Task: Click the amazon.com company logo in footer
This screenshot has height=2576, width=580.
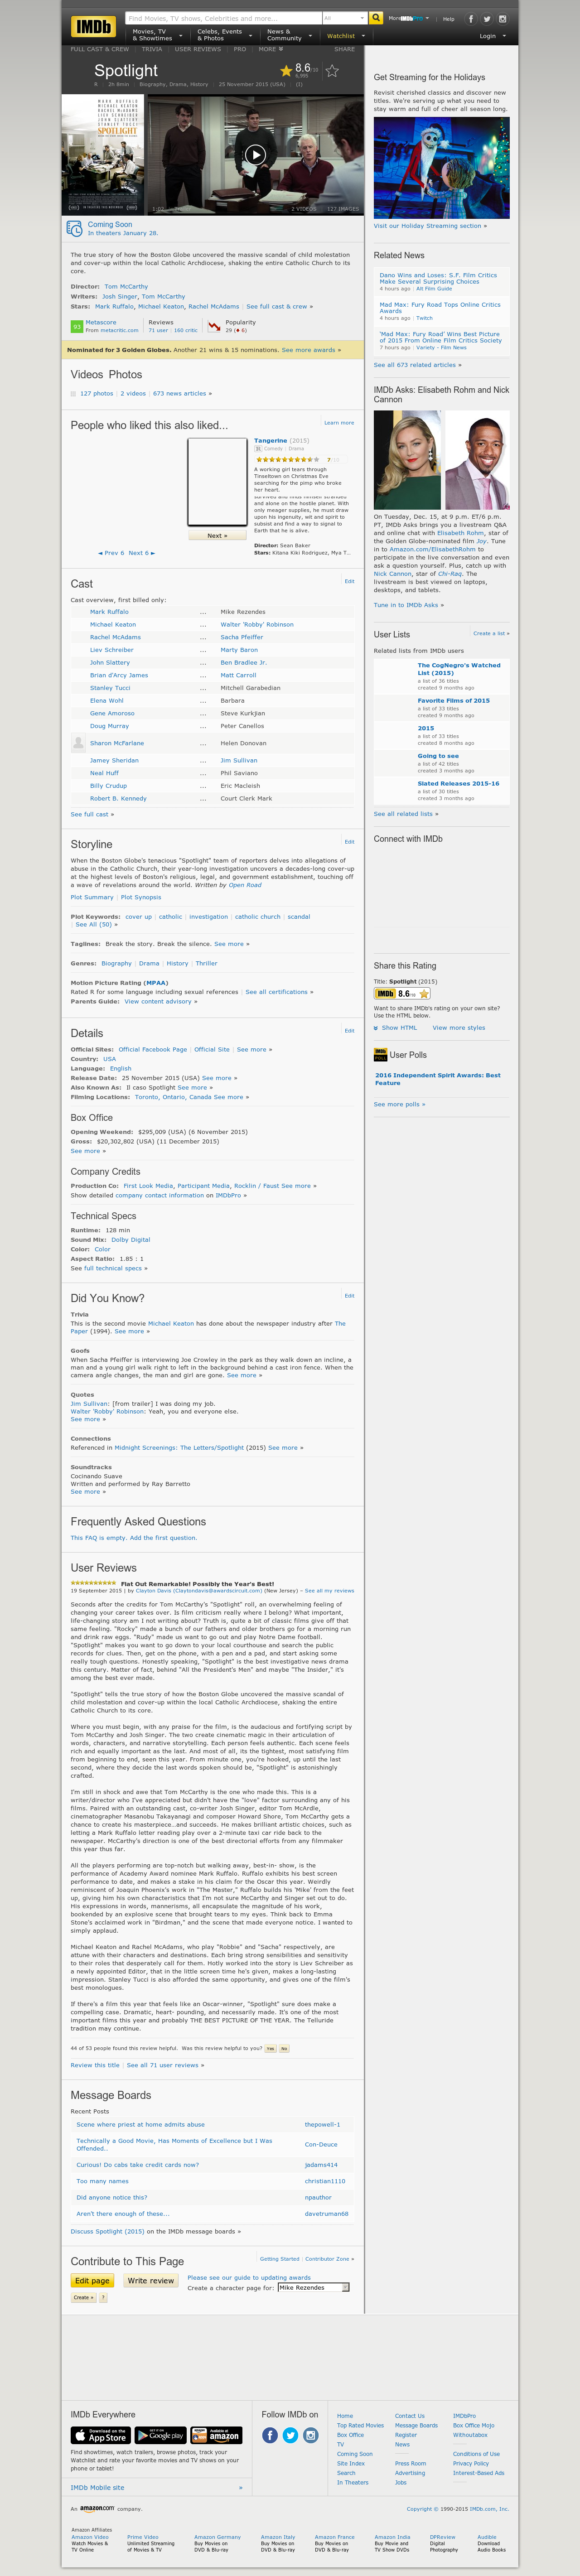Action: click(x=97, y=2508)
